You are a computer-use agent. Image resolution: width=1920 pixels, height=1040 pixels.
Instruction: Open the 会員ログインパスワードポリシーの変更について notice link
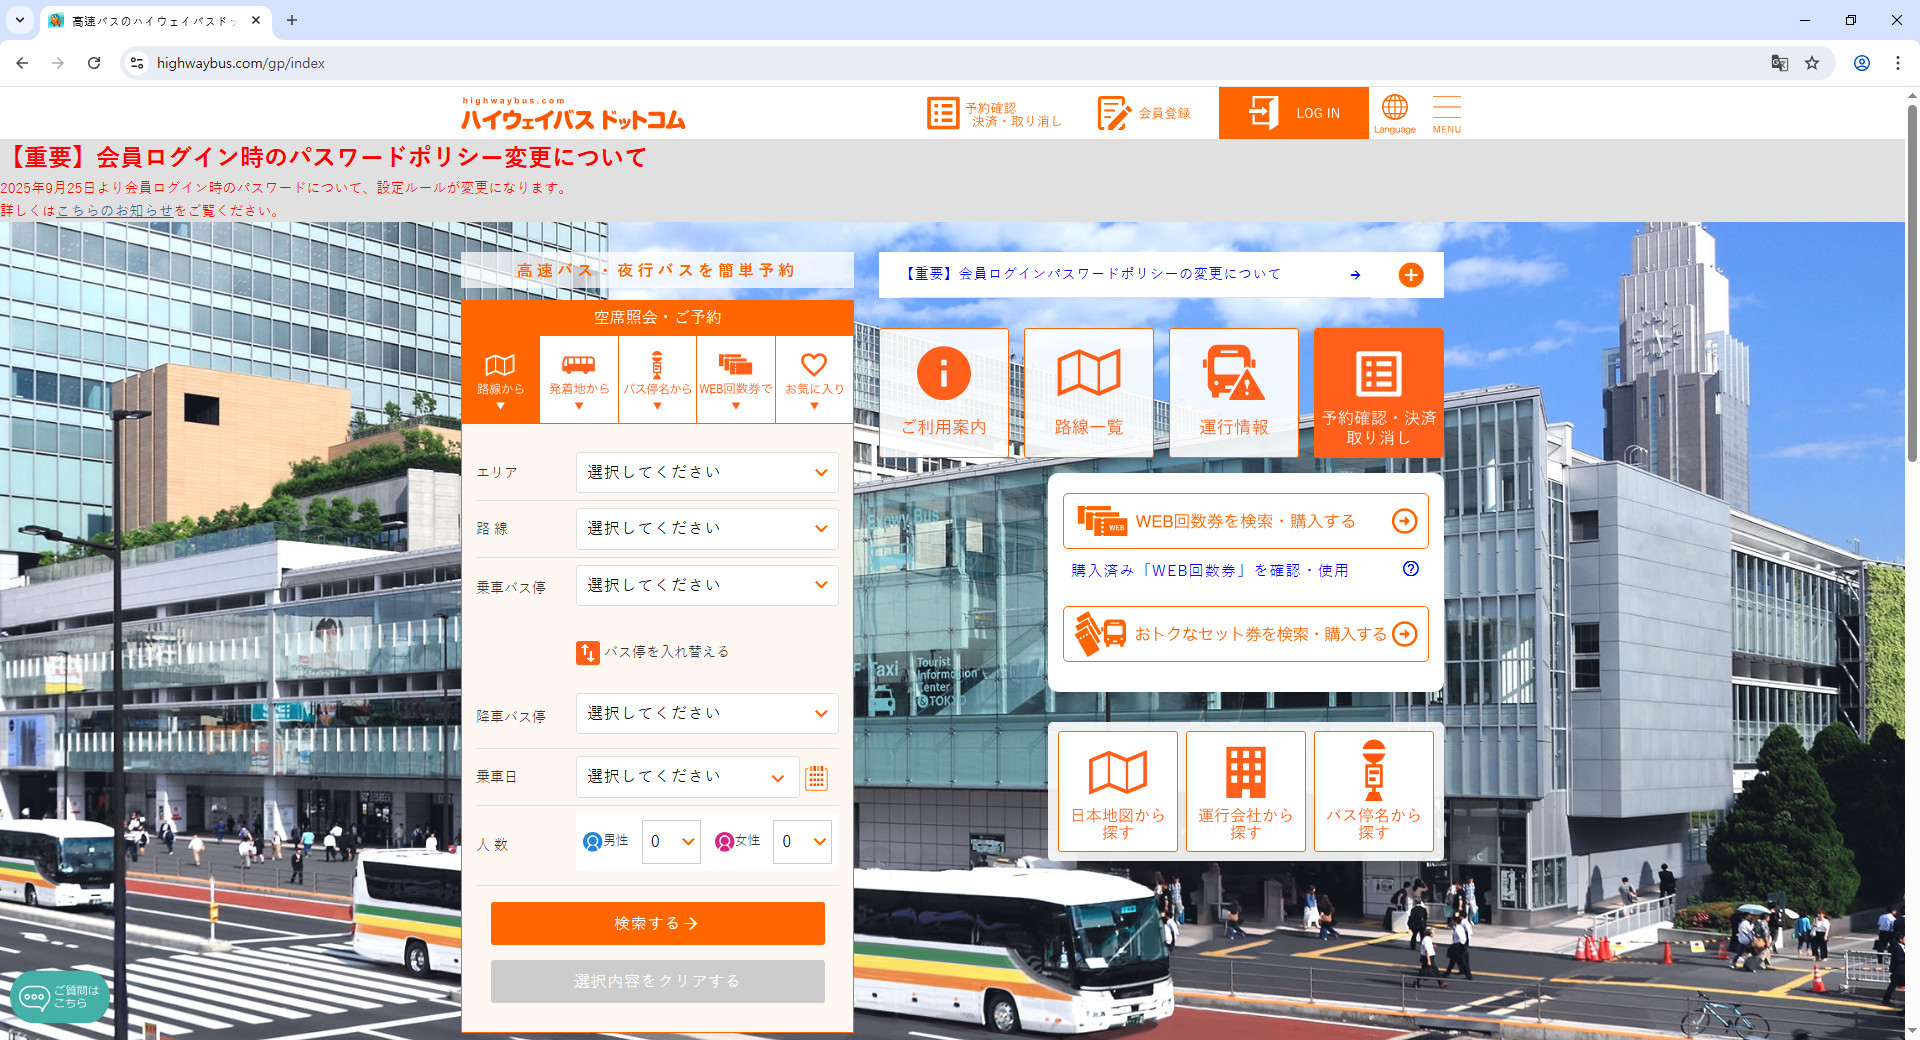click(x=1092, y=274)
